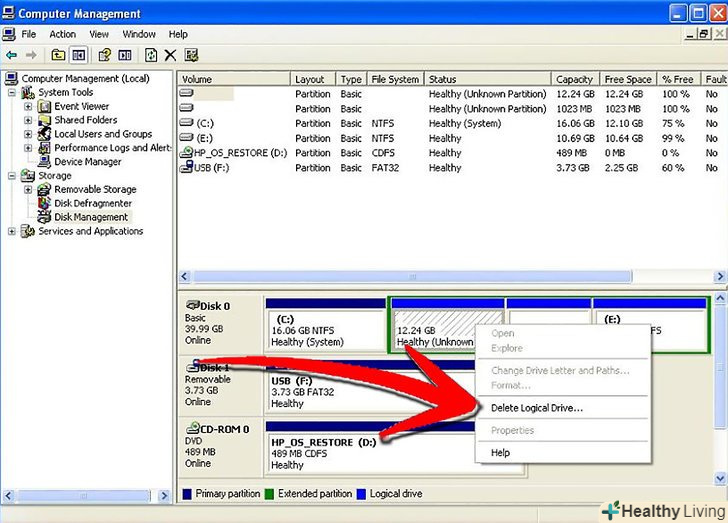This screenshot has width=728, height=523.
Task: Open Device Manager from the tree
Action: click(87, 161)
